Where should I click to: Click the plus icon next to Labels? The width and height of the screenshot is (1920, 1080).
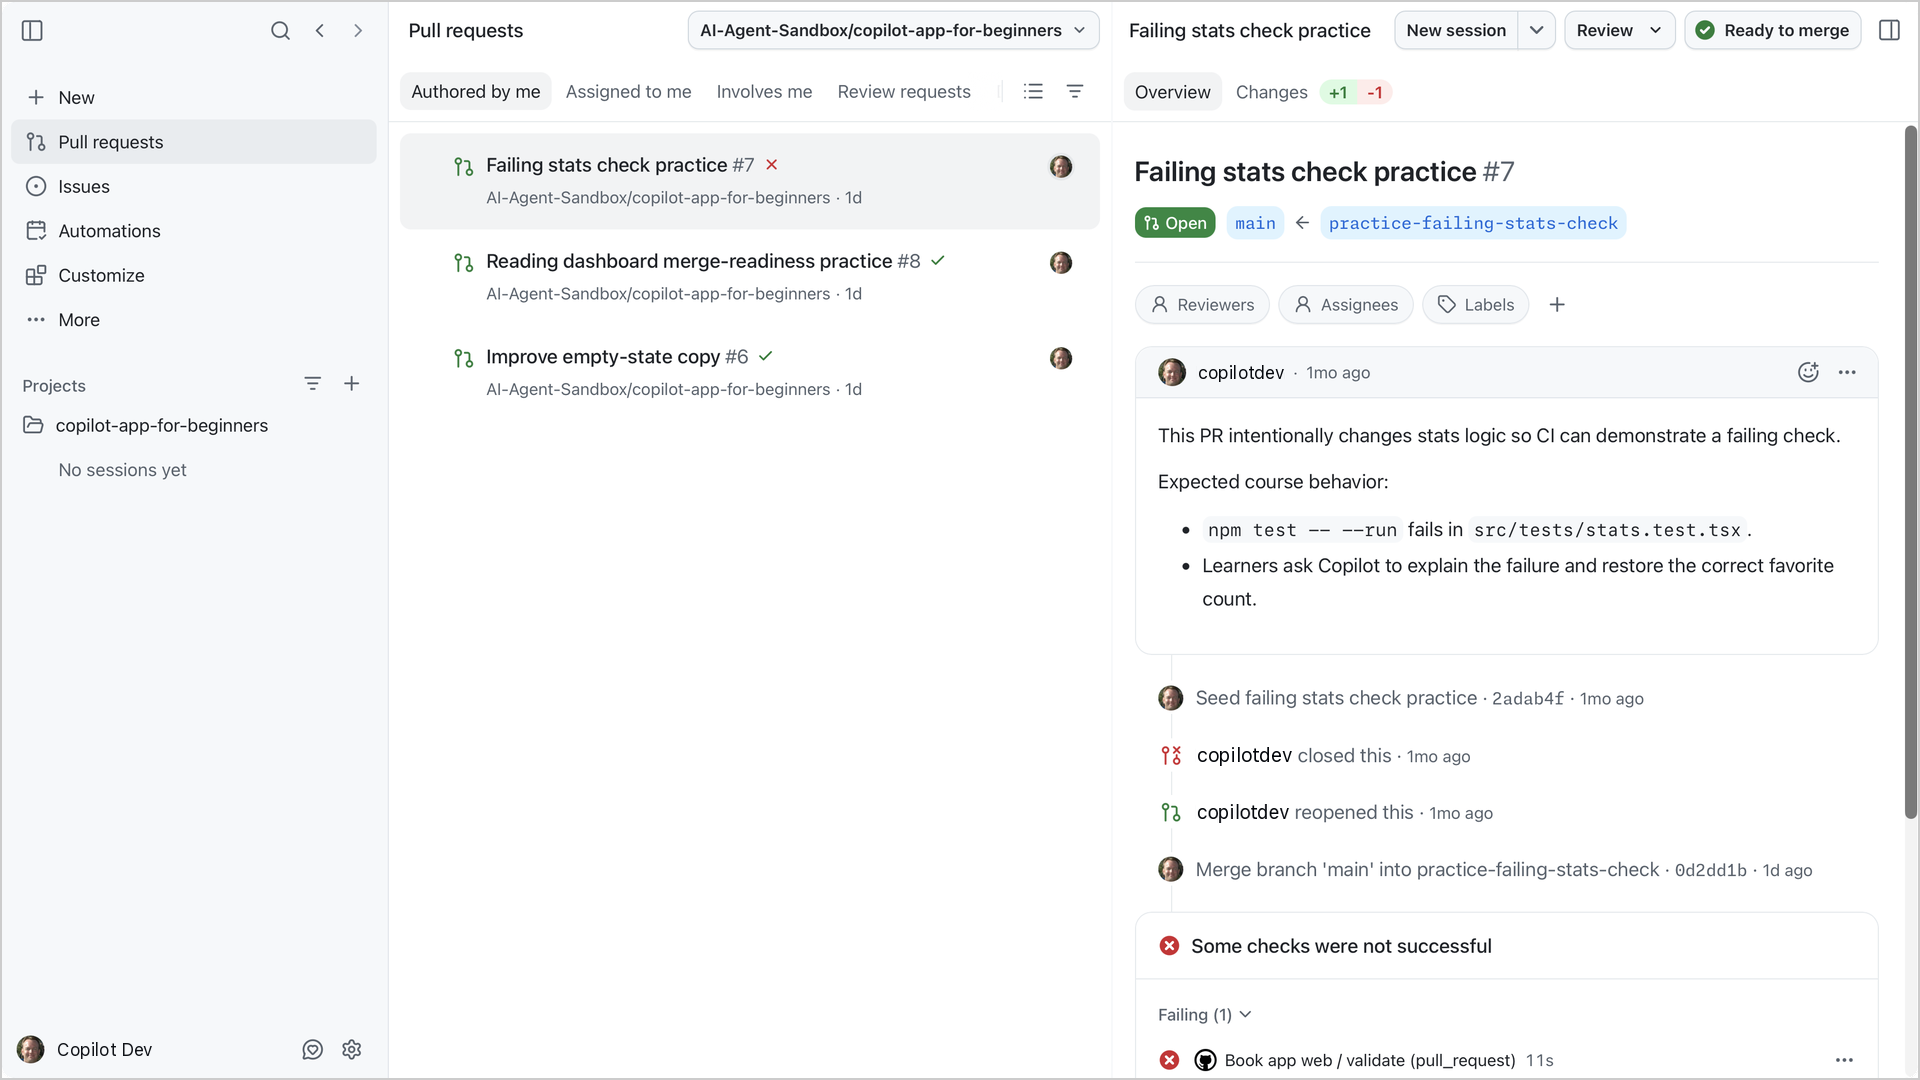pyautogui.click(x=1557, y=305)
